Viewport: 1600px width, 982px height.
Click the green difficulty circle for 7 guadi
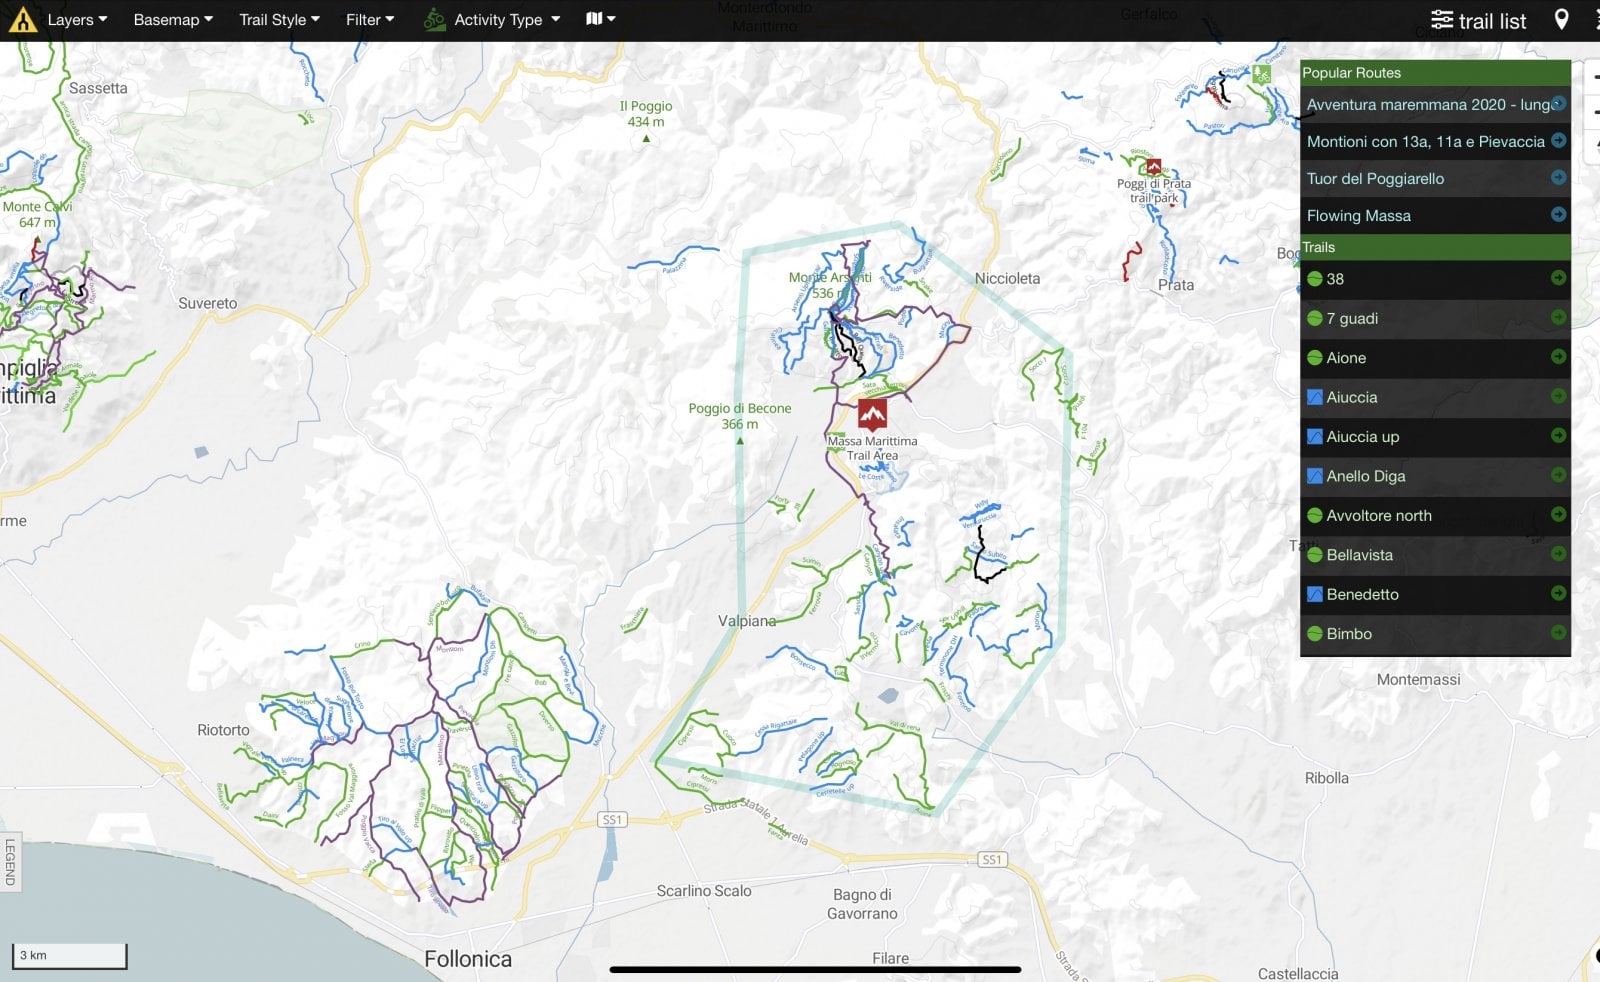tap(1315, 318)
